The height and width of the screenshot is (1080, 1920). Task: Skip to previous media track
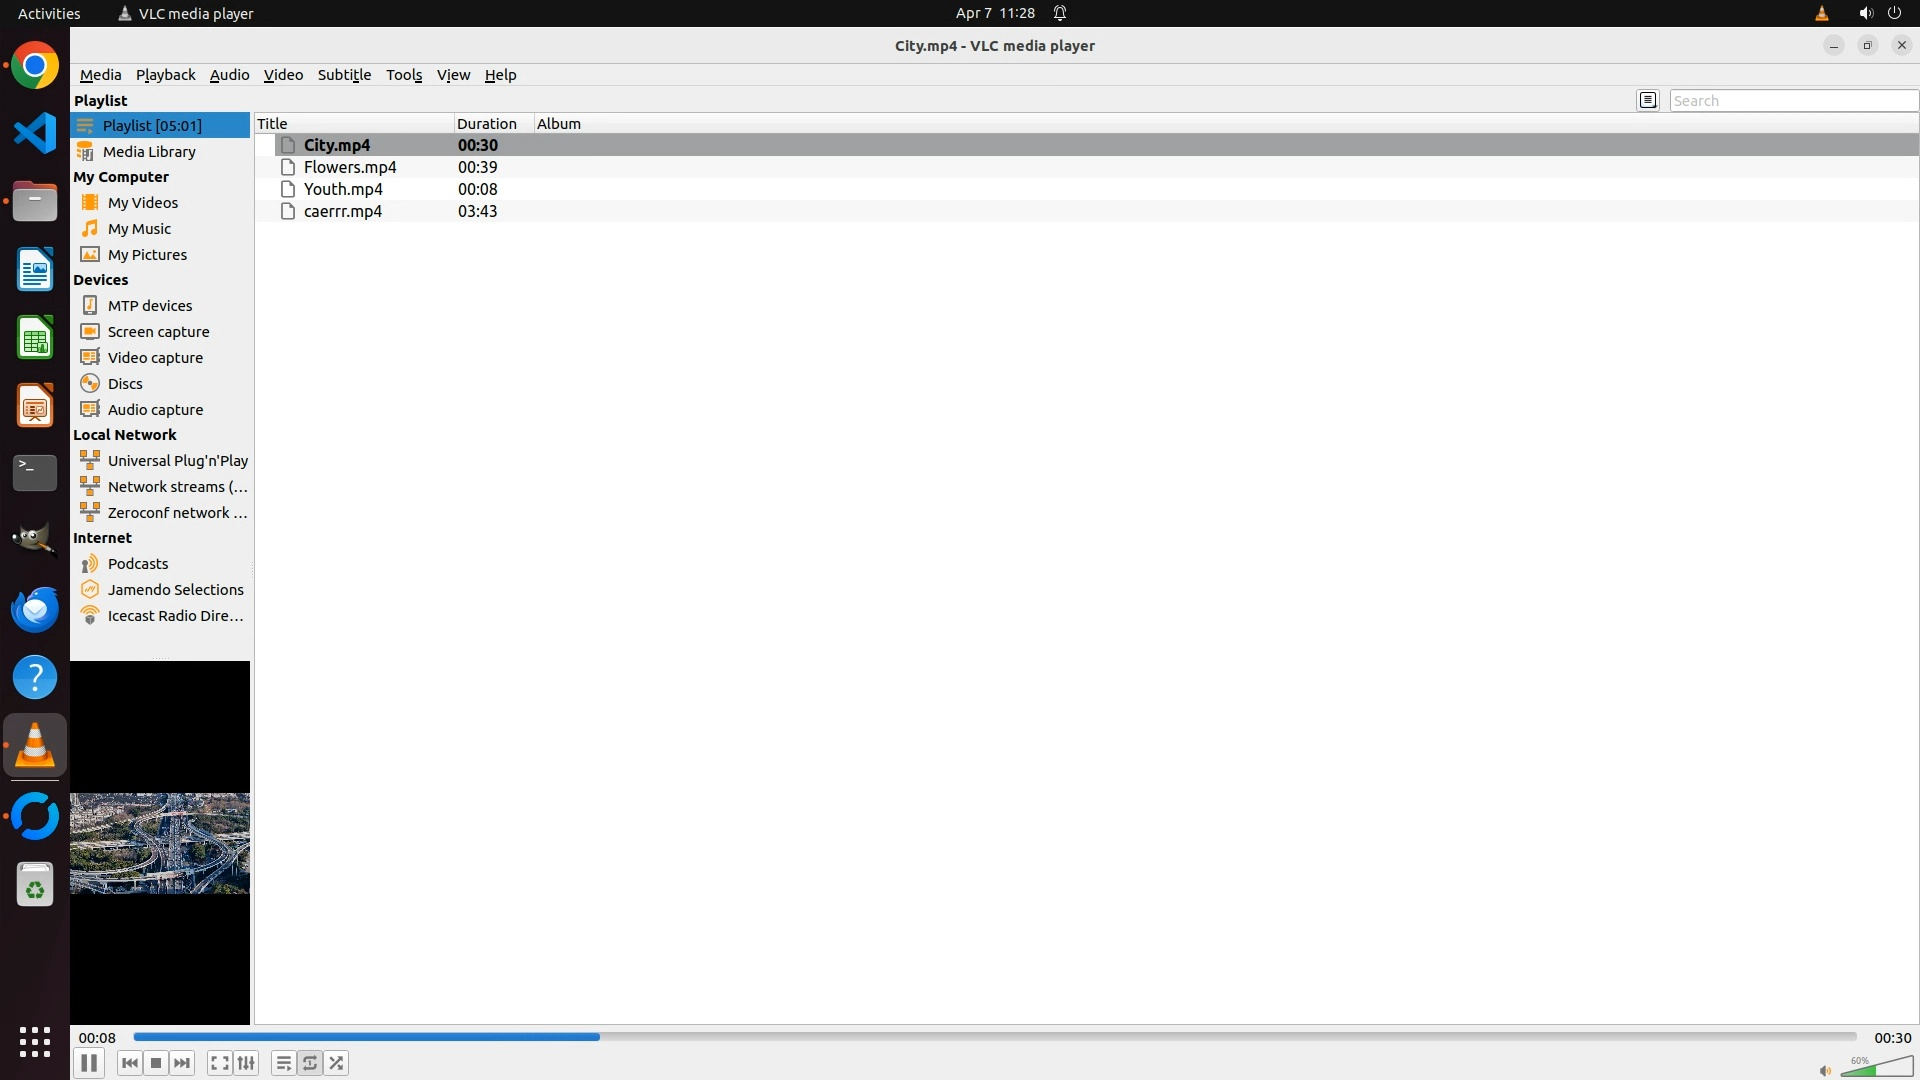coord(130,1063)
